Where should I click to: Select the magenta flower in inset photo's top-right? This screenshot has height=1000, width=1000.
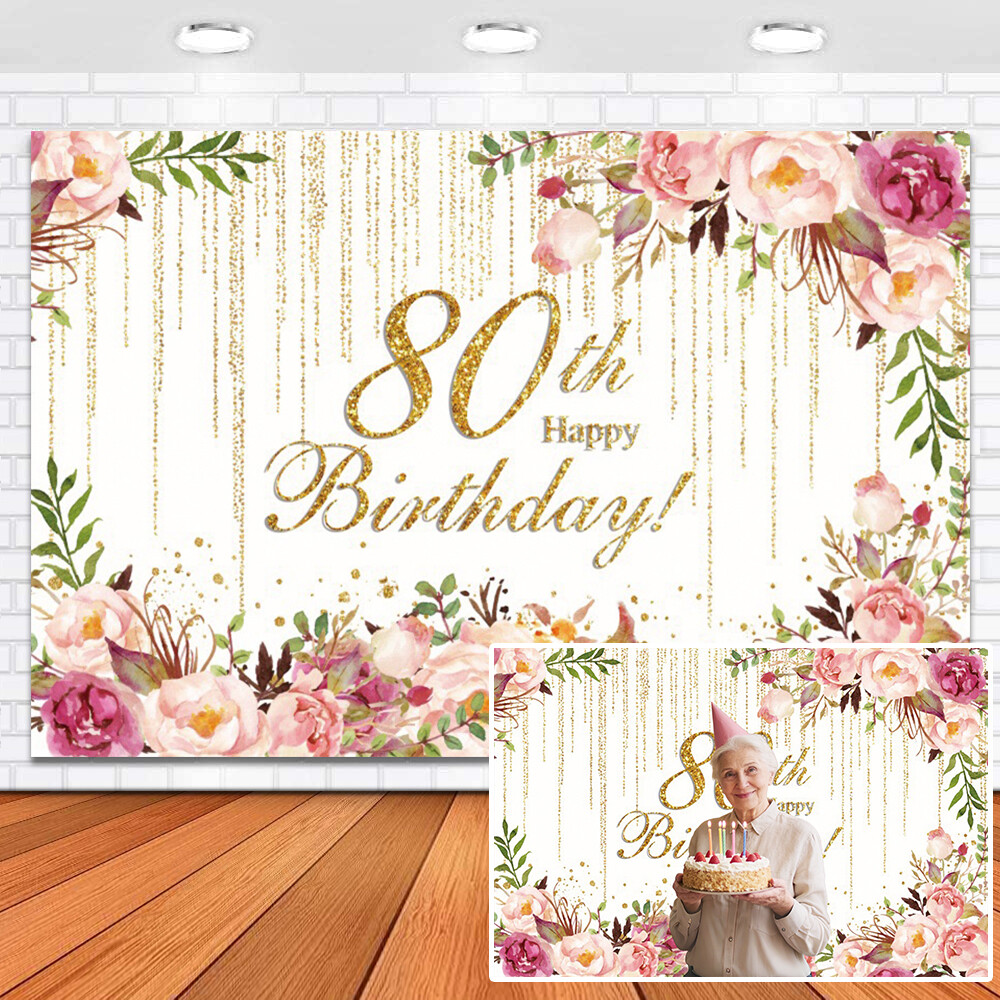click(x=957, y=675)
